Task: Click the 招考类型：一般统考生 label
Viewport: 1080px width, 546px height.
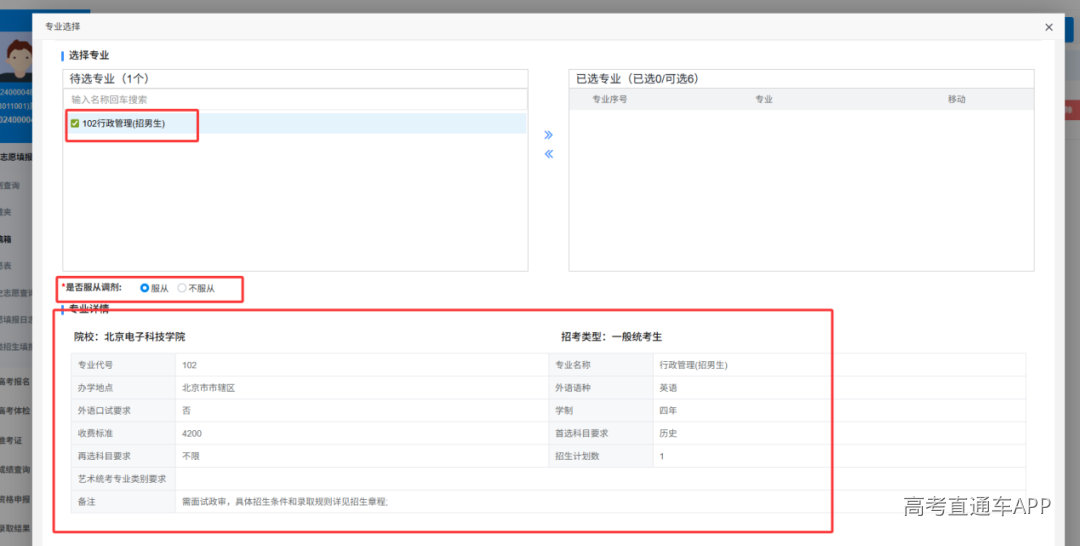Action: point(611,337)
